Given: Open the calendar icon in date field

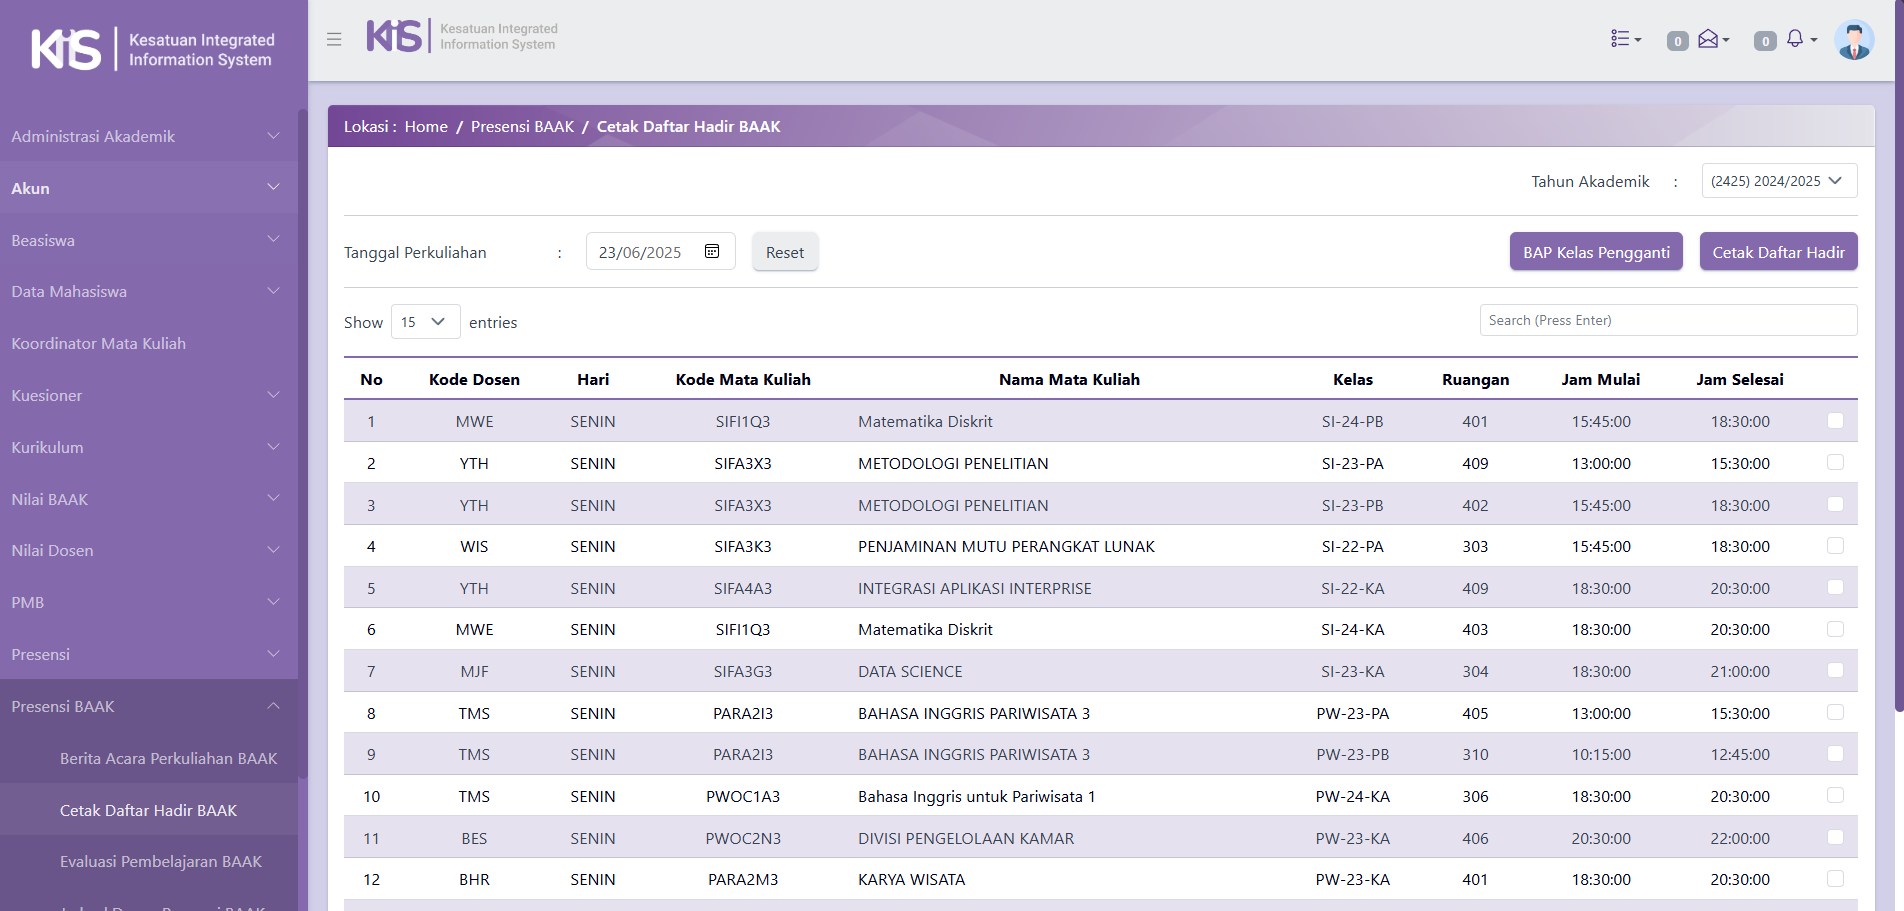Looking at the screenshot, I should tap(712, 251).
